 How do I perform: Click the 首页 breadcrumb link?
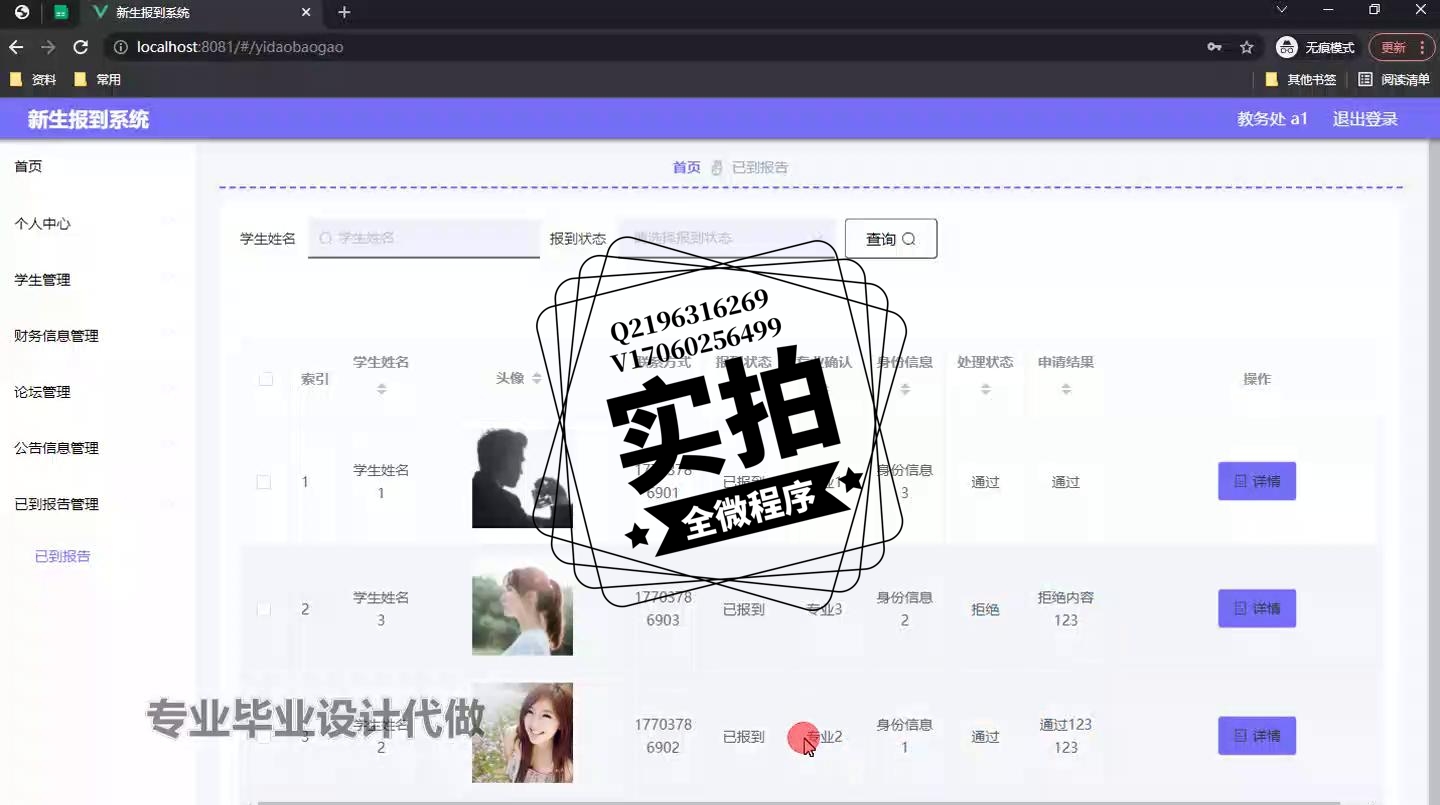[x=687, y=167]
